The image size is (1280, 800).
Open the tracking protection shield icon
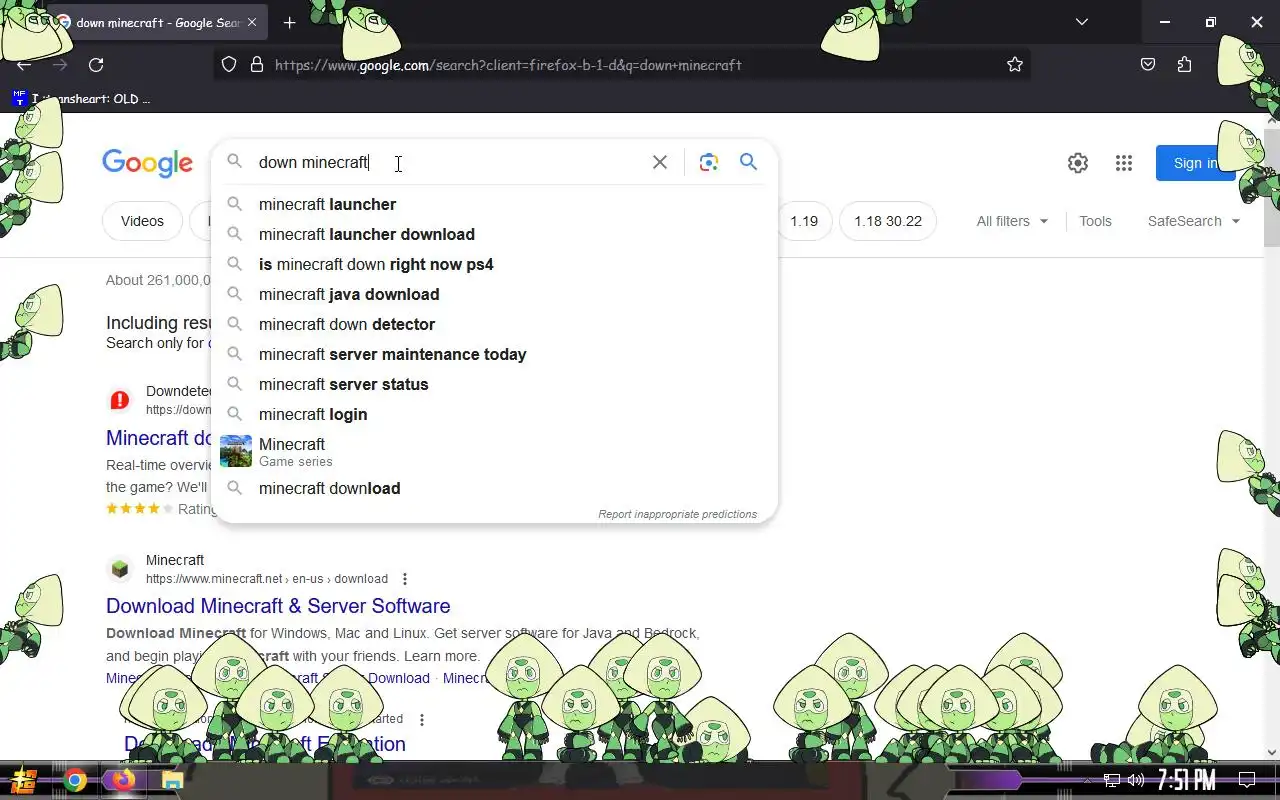229,65
